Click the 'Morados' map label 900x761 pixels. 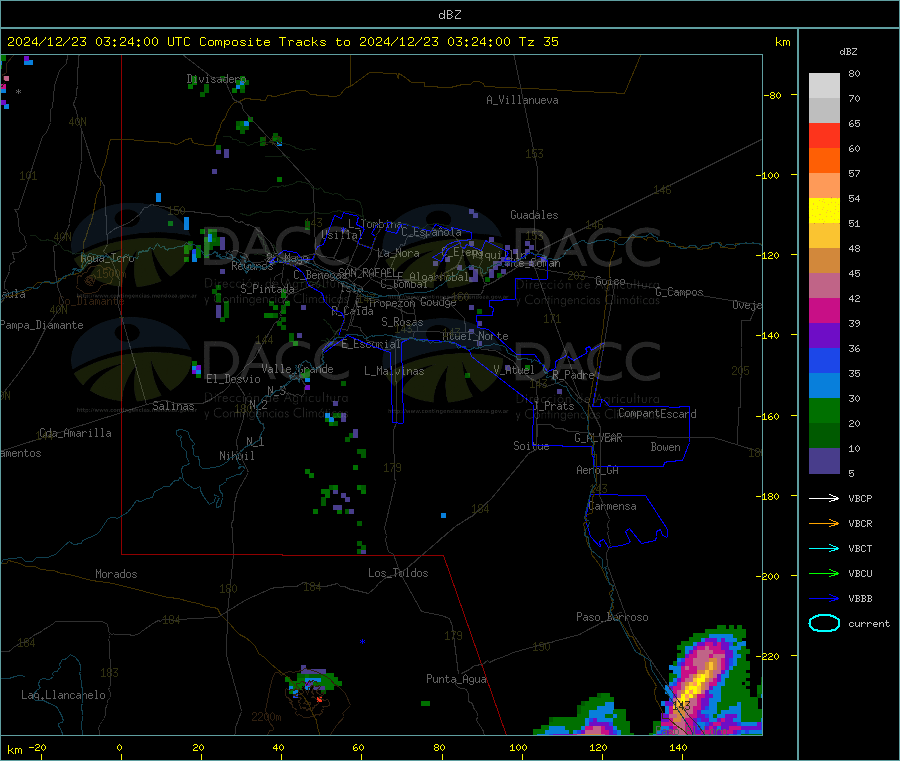click(116, 574)
